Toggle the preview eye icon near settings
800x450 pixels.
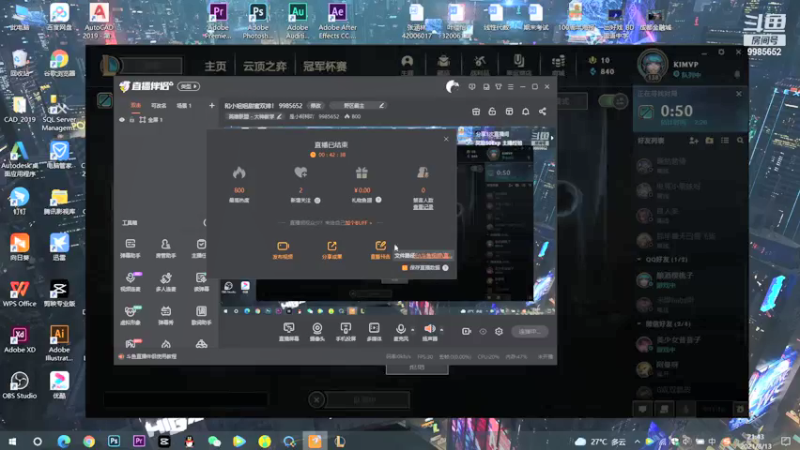tap(483, 331)
